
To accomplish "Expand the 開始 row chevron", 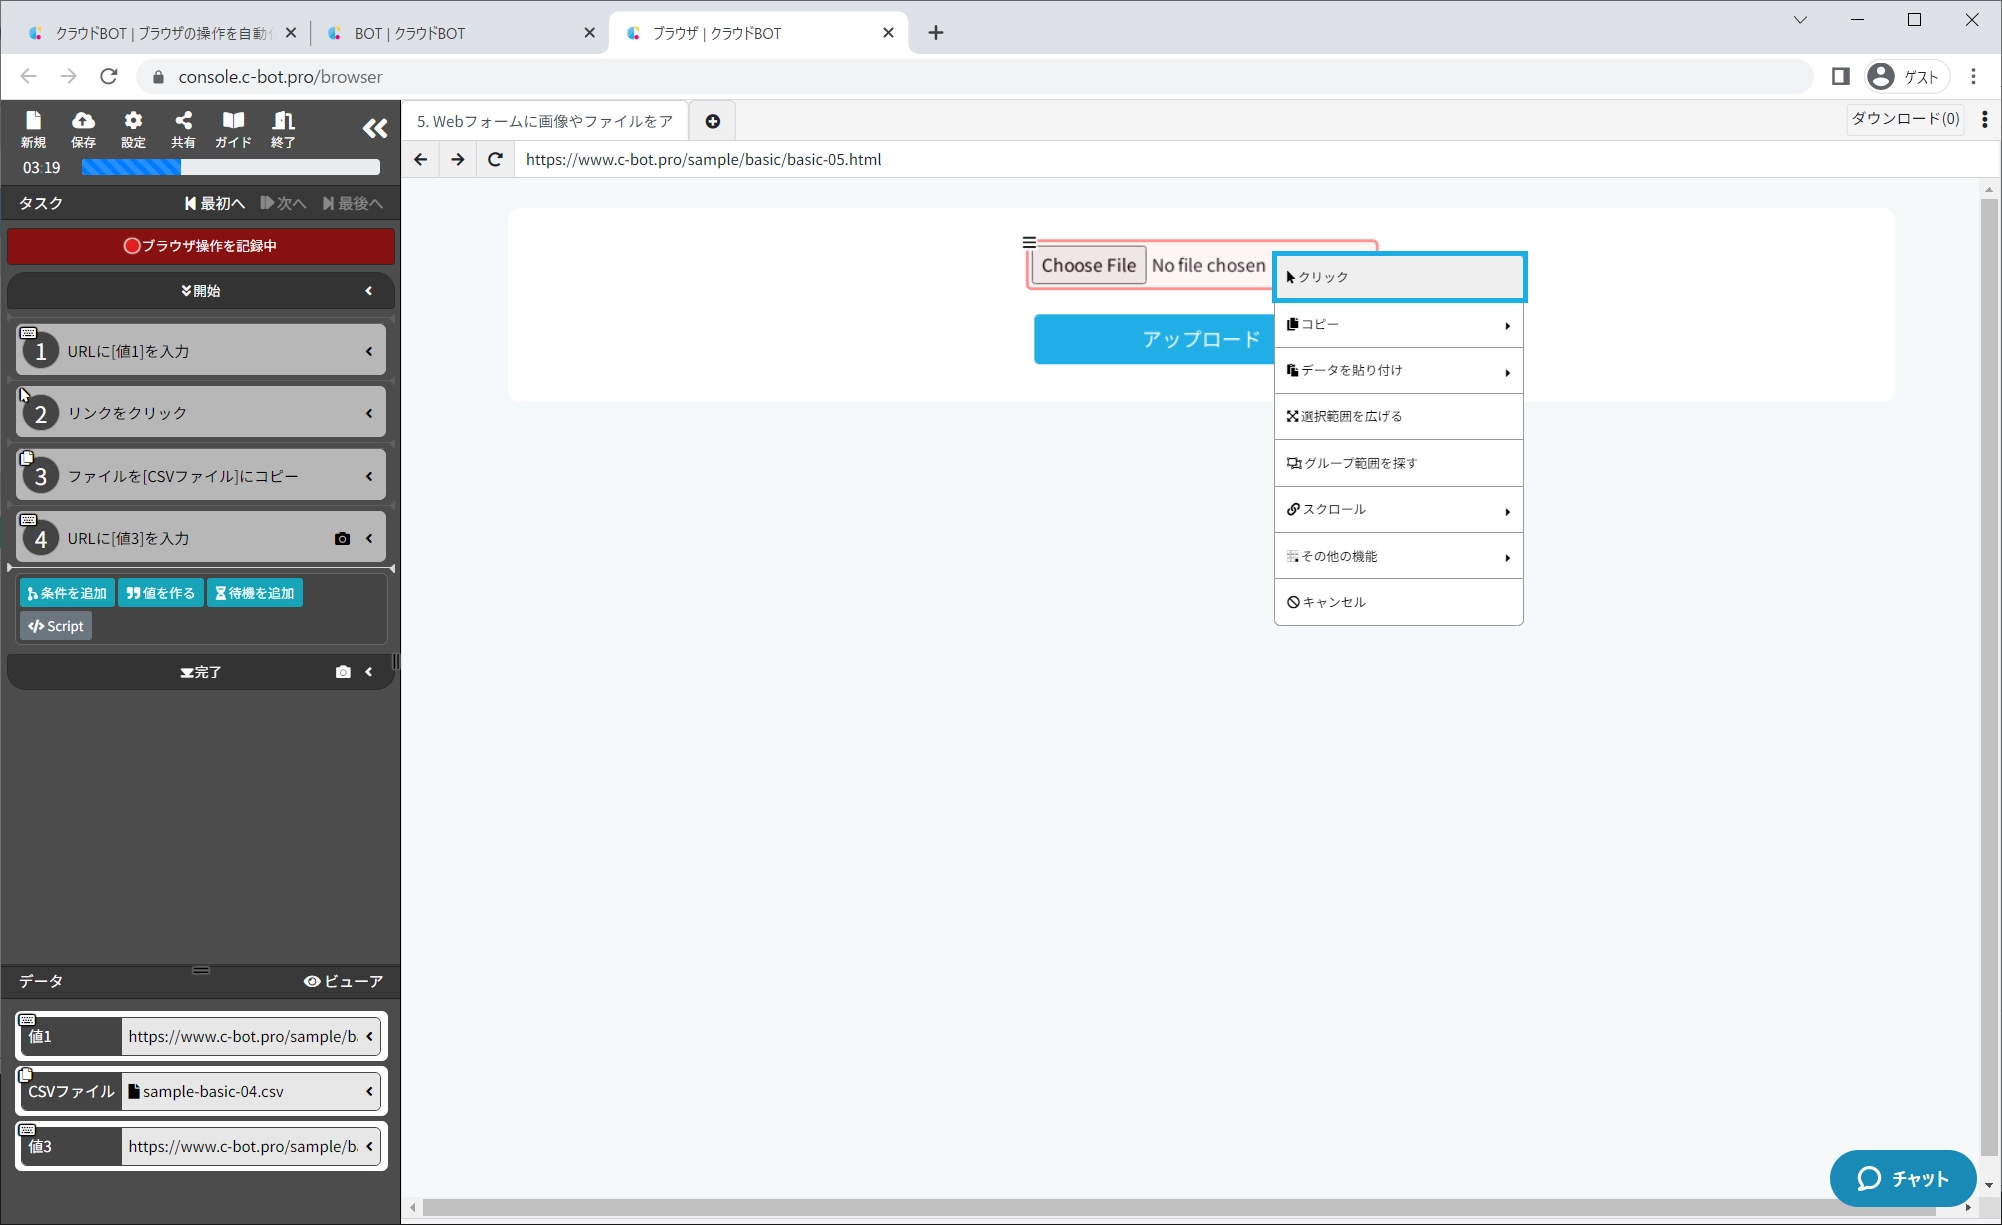I will click(369, 291).
